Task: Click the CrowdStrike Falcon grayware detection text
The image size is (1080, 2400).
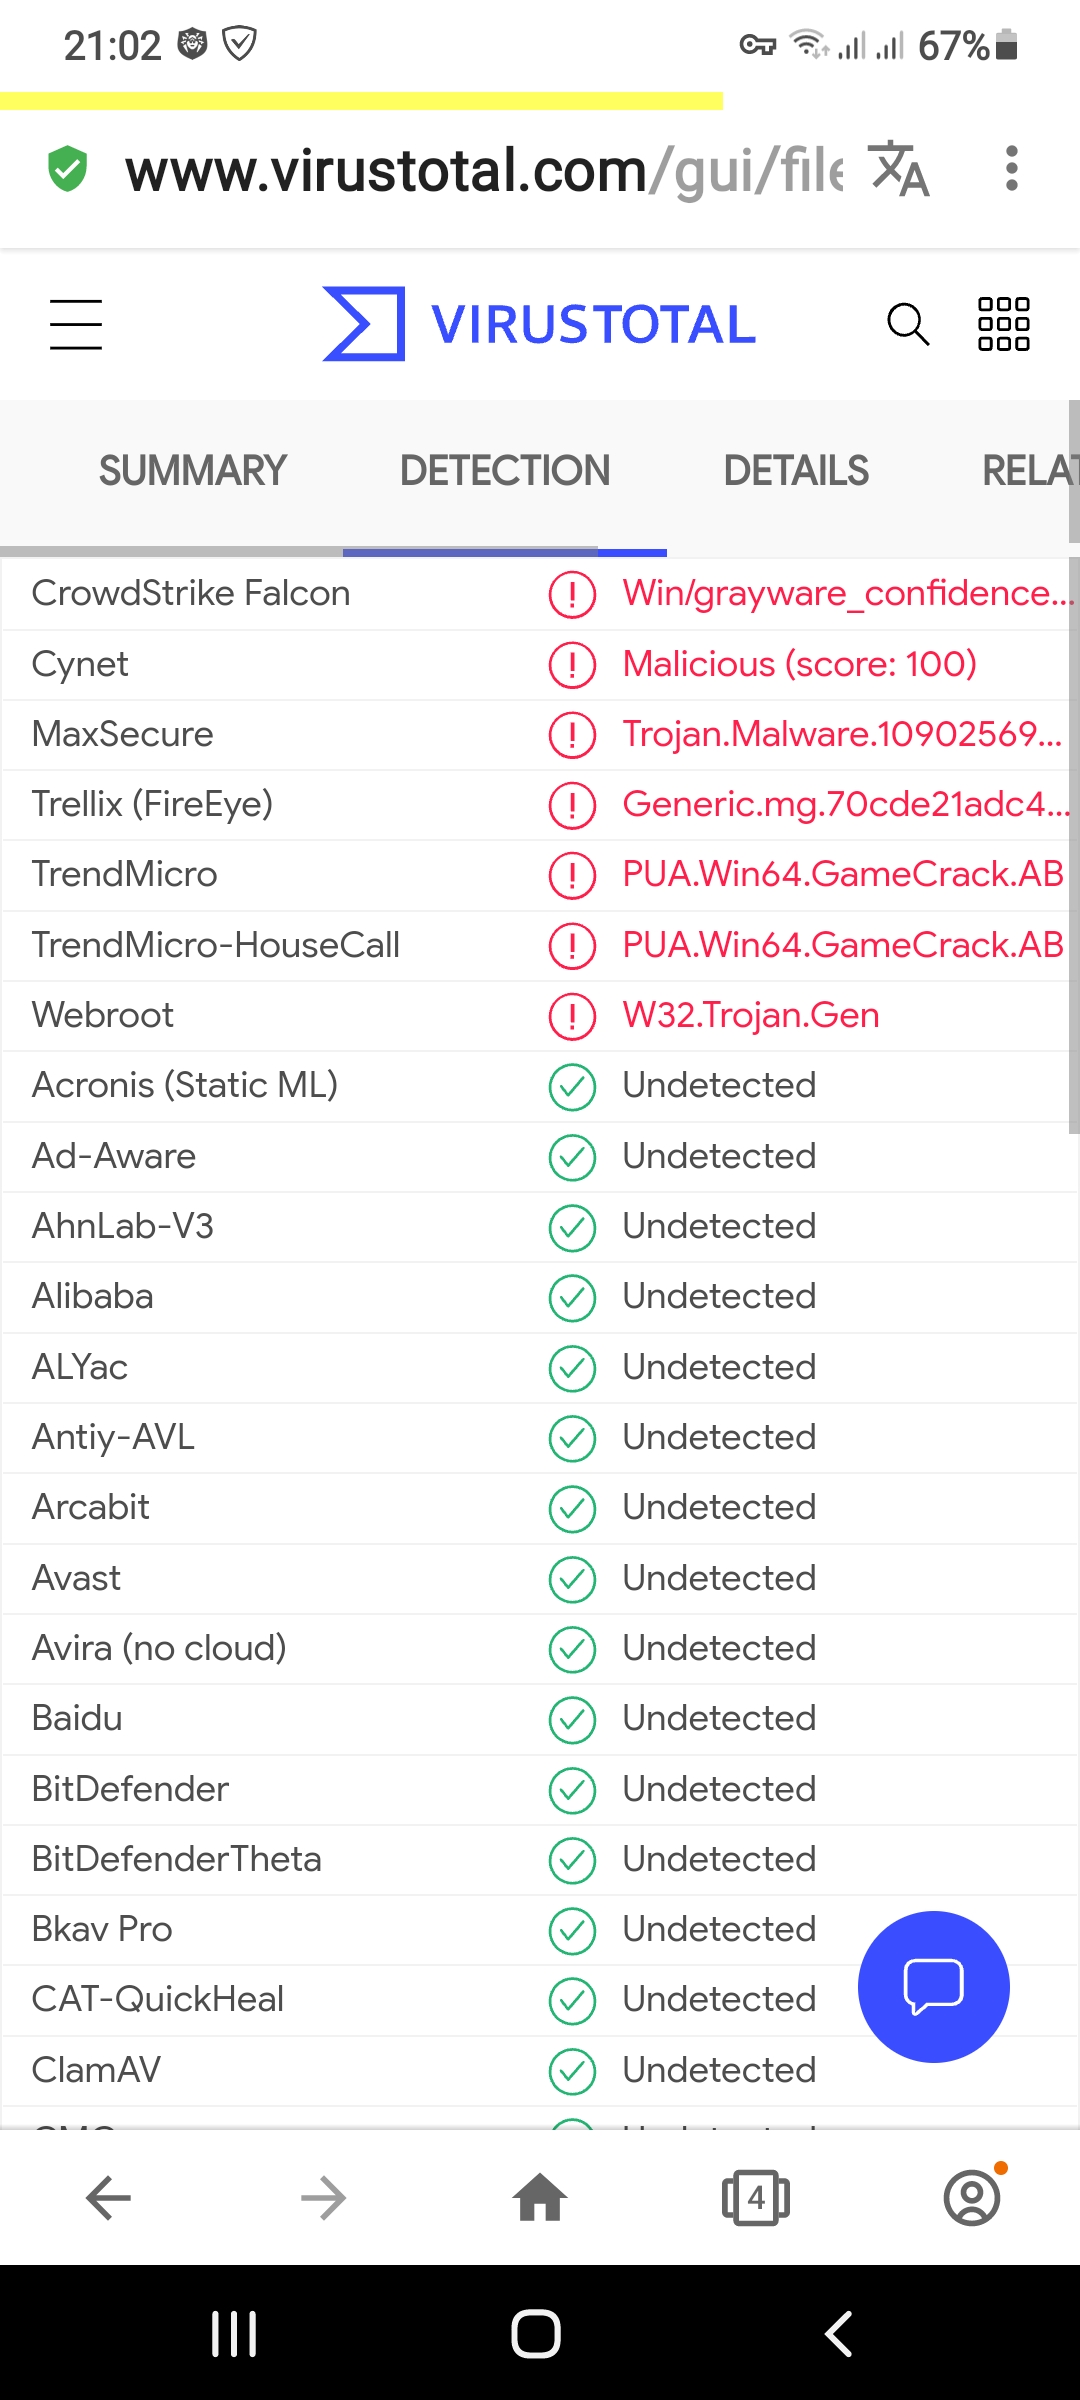Action: click(846, 594)
